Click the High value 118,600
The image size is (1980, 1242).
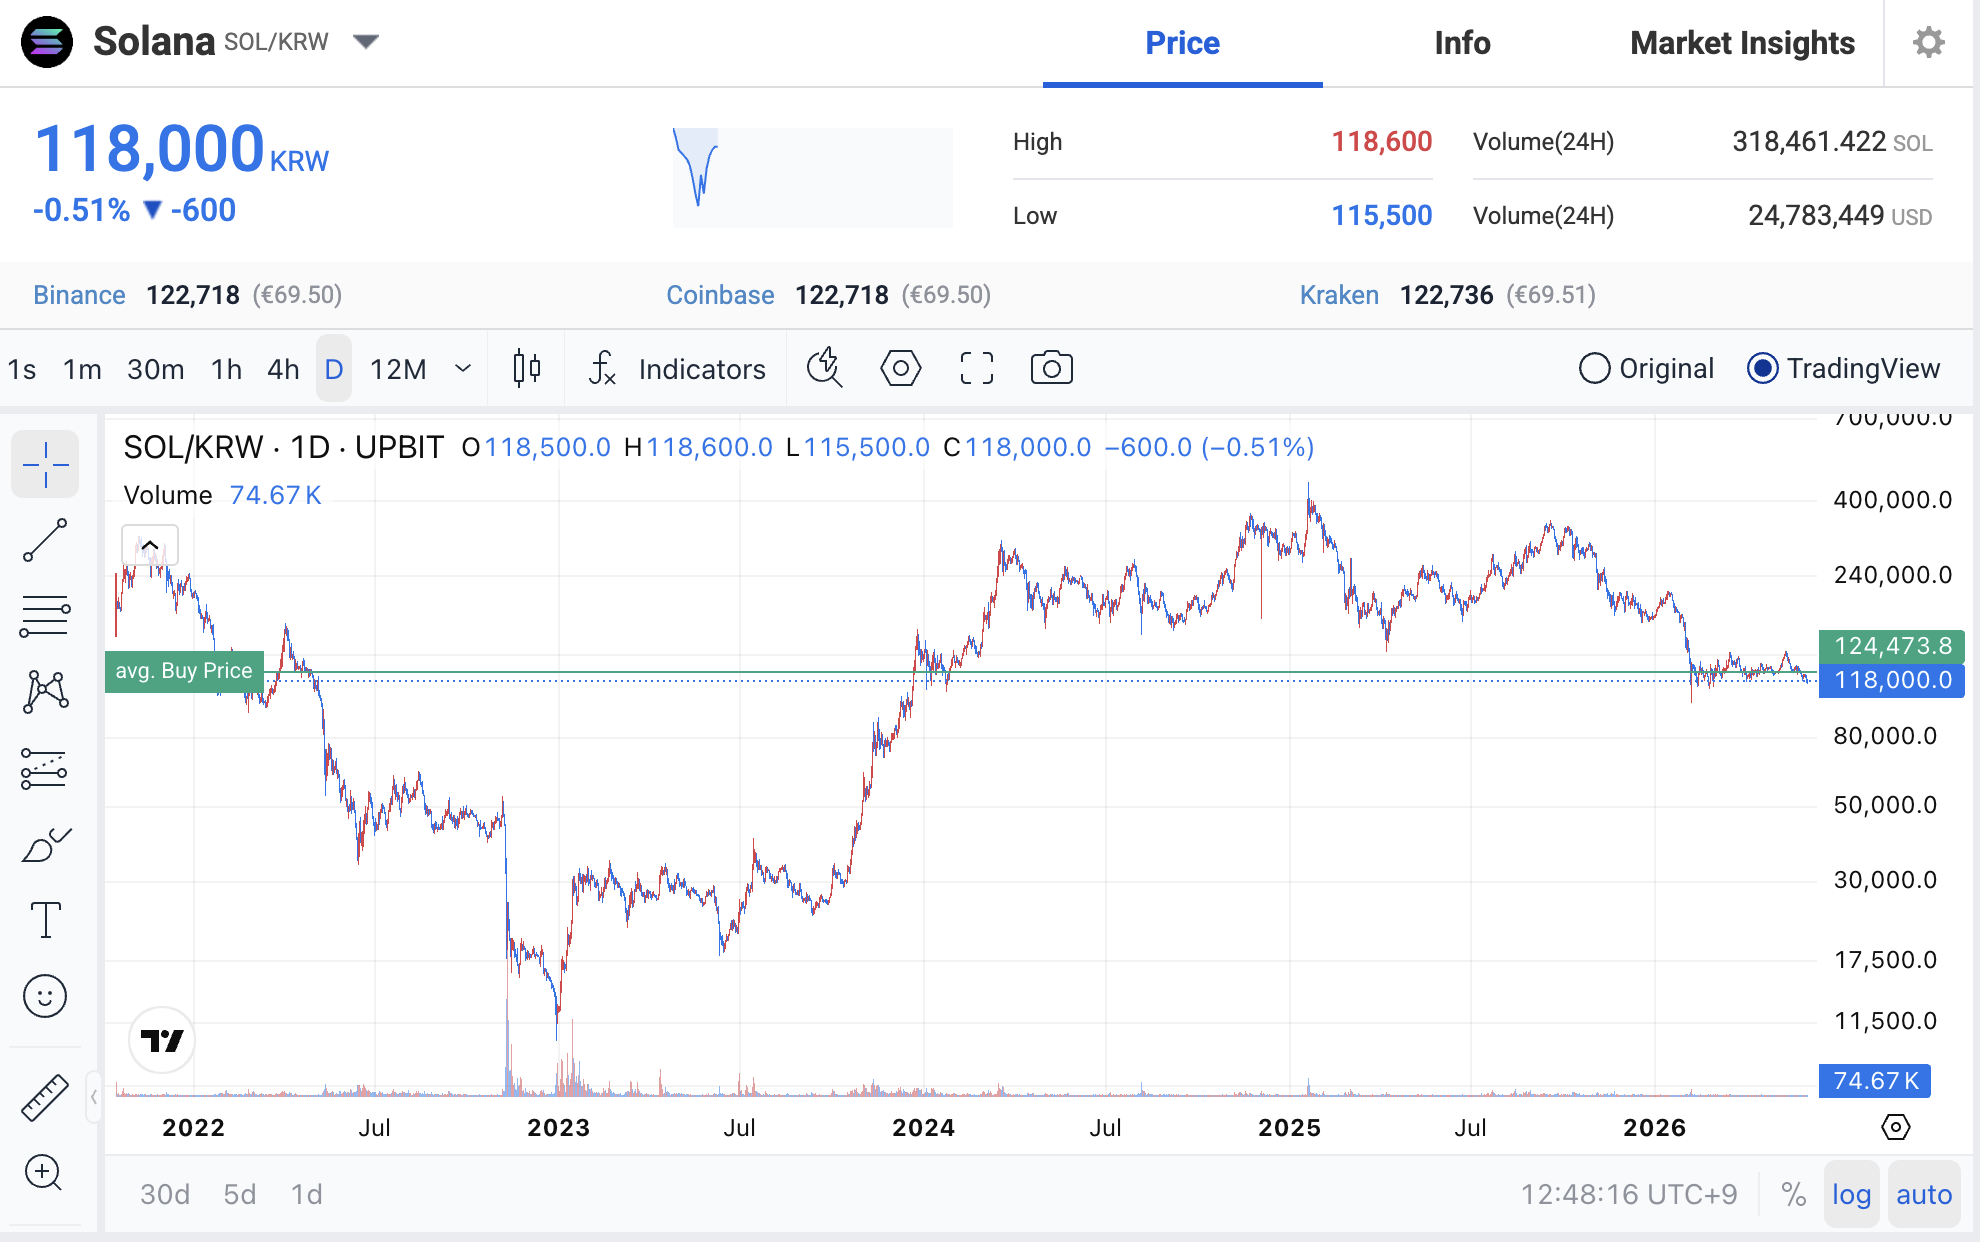pos(1381,142)
